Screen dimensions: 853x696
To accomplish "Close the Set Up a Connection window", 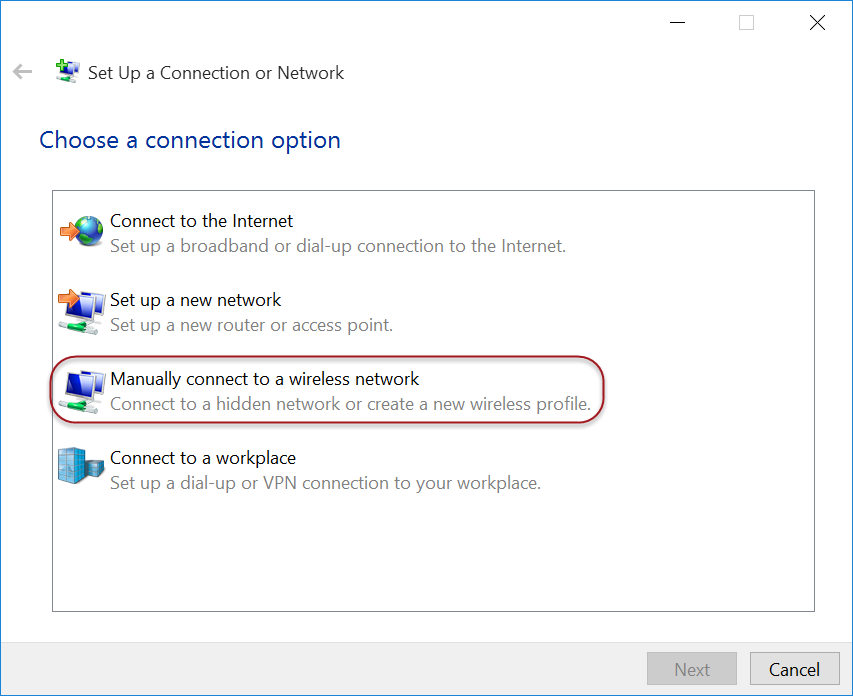I will [817, 23].
